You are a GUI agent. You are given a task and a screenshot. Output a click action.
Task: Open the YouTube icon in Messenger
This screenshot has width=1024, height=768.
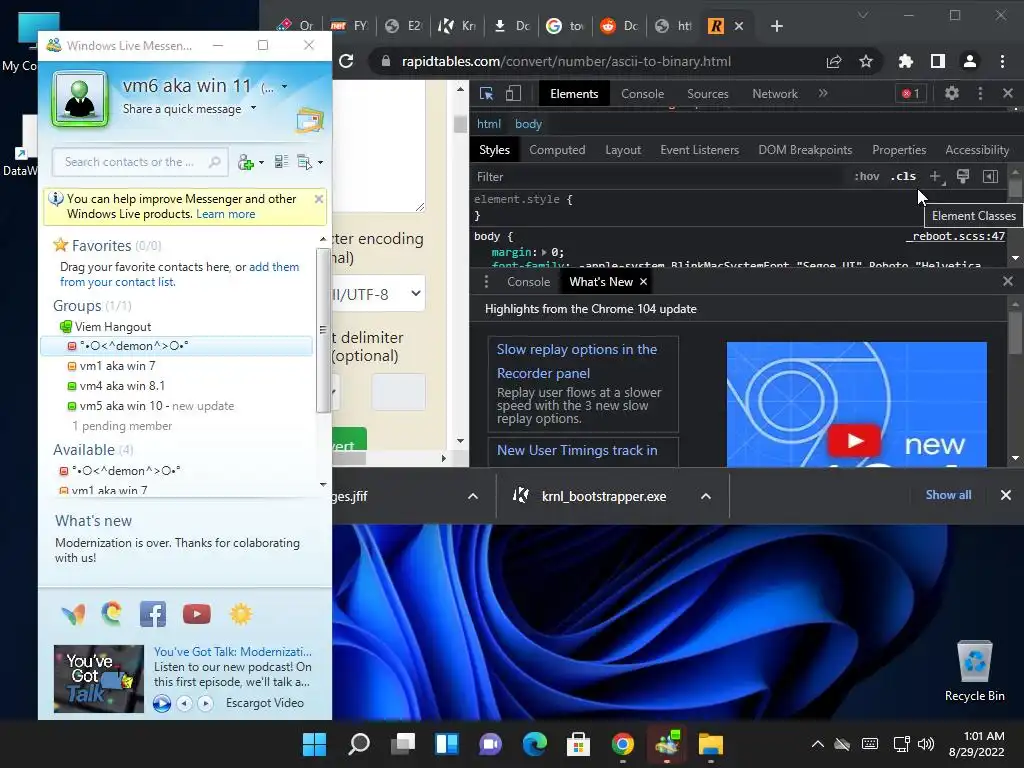click(x=197, y=614)
